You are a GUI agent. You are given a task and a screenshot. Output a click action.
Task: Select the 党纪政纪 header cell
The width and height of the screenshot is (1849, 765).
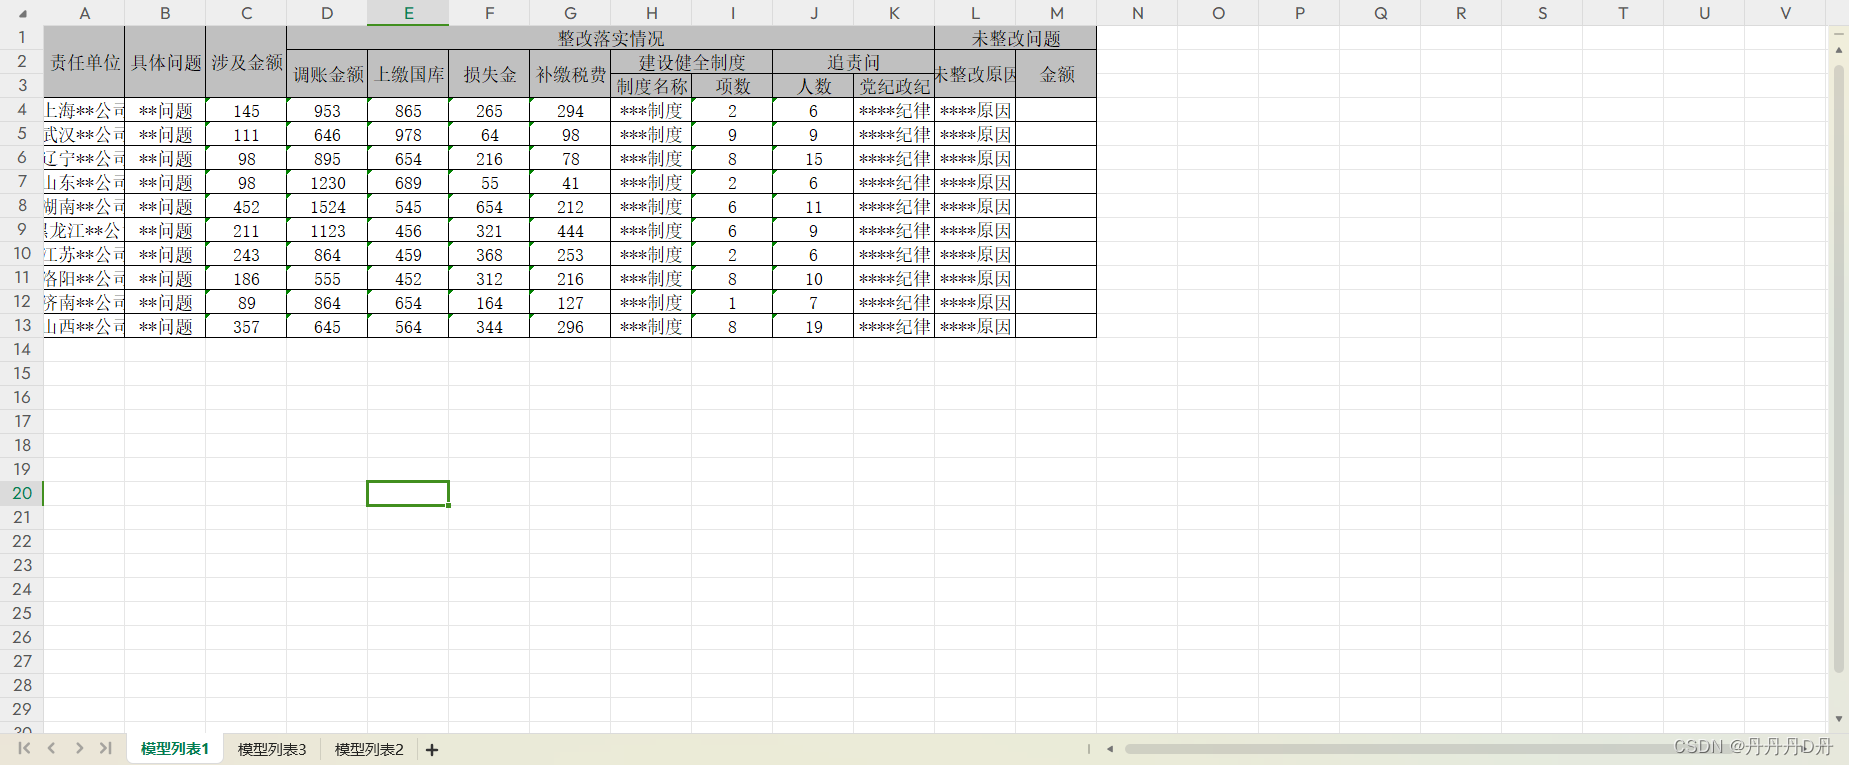click(894, 86)
